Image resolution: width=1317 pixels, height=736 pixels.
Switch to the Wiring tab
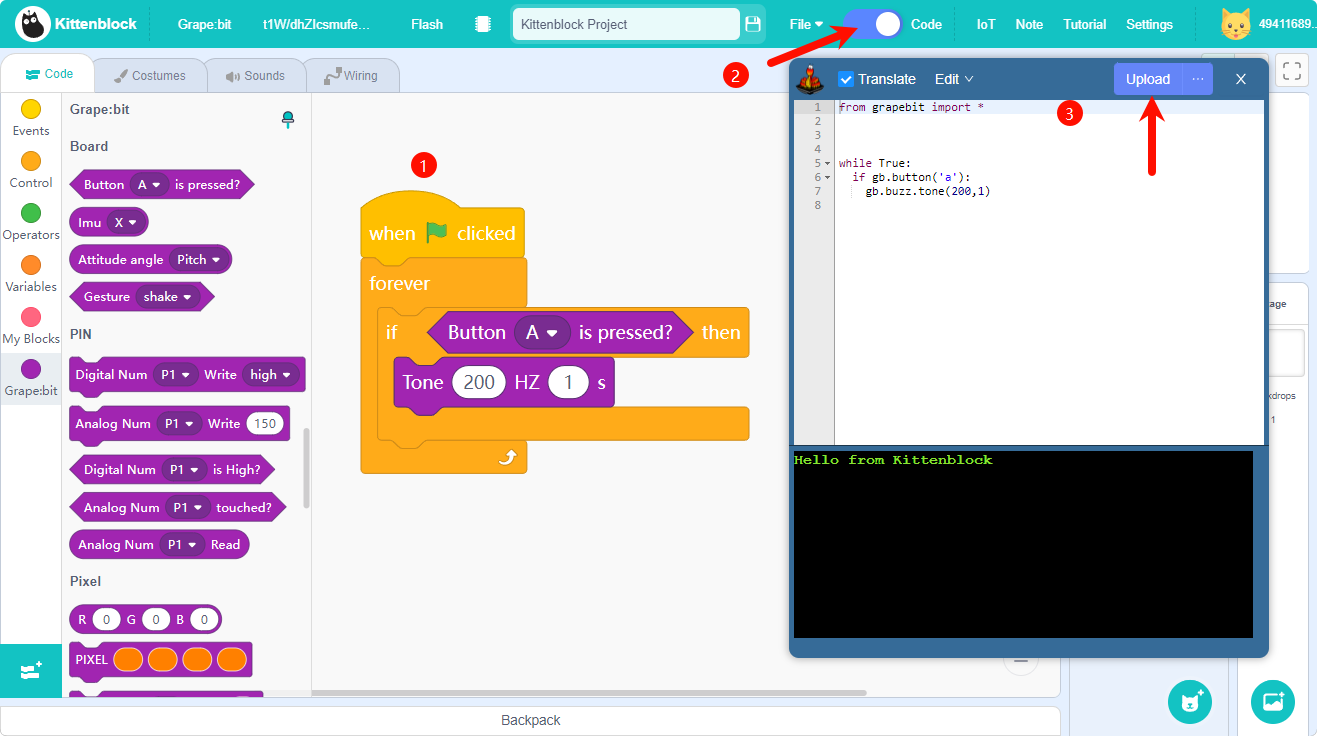click(x=350, y=75)
